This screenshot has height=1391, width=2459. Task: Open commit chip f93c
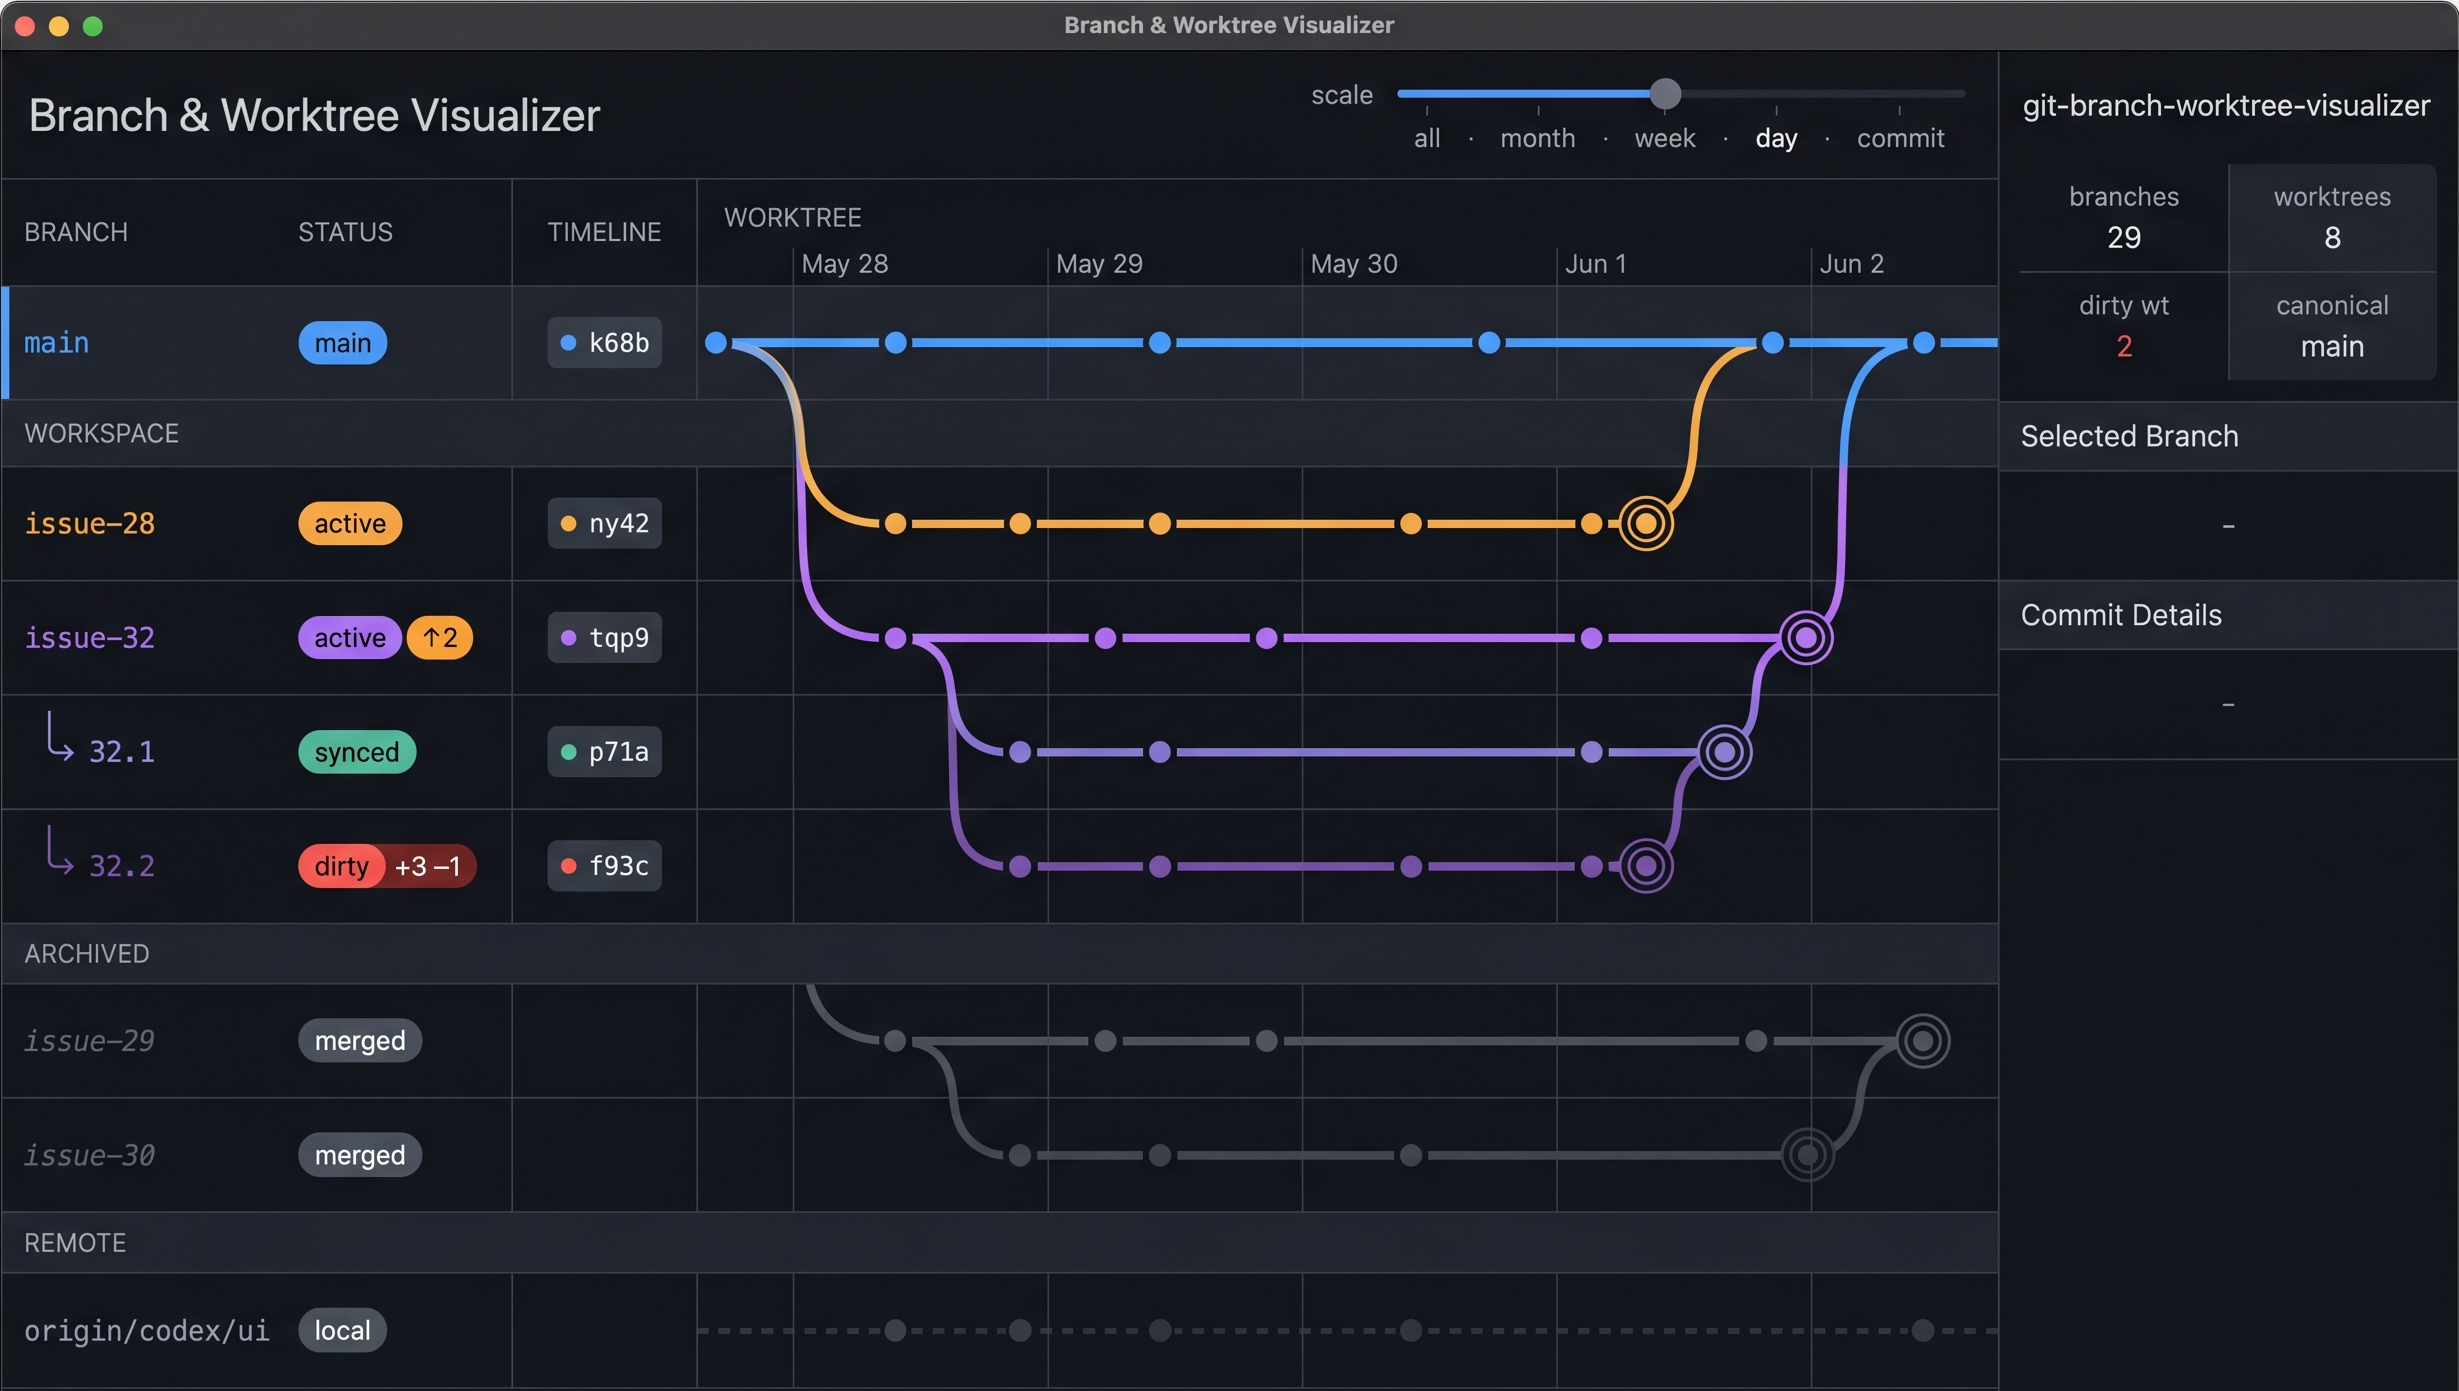click(x=604, y=866)
